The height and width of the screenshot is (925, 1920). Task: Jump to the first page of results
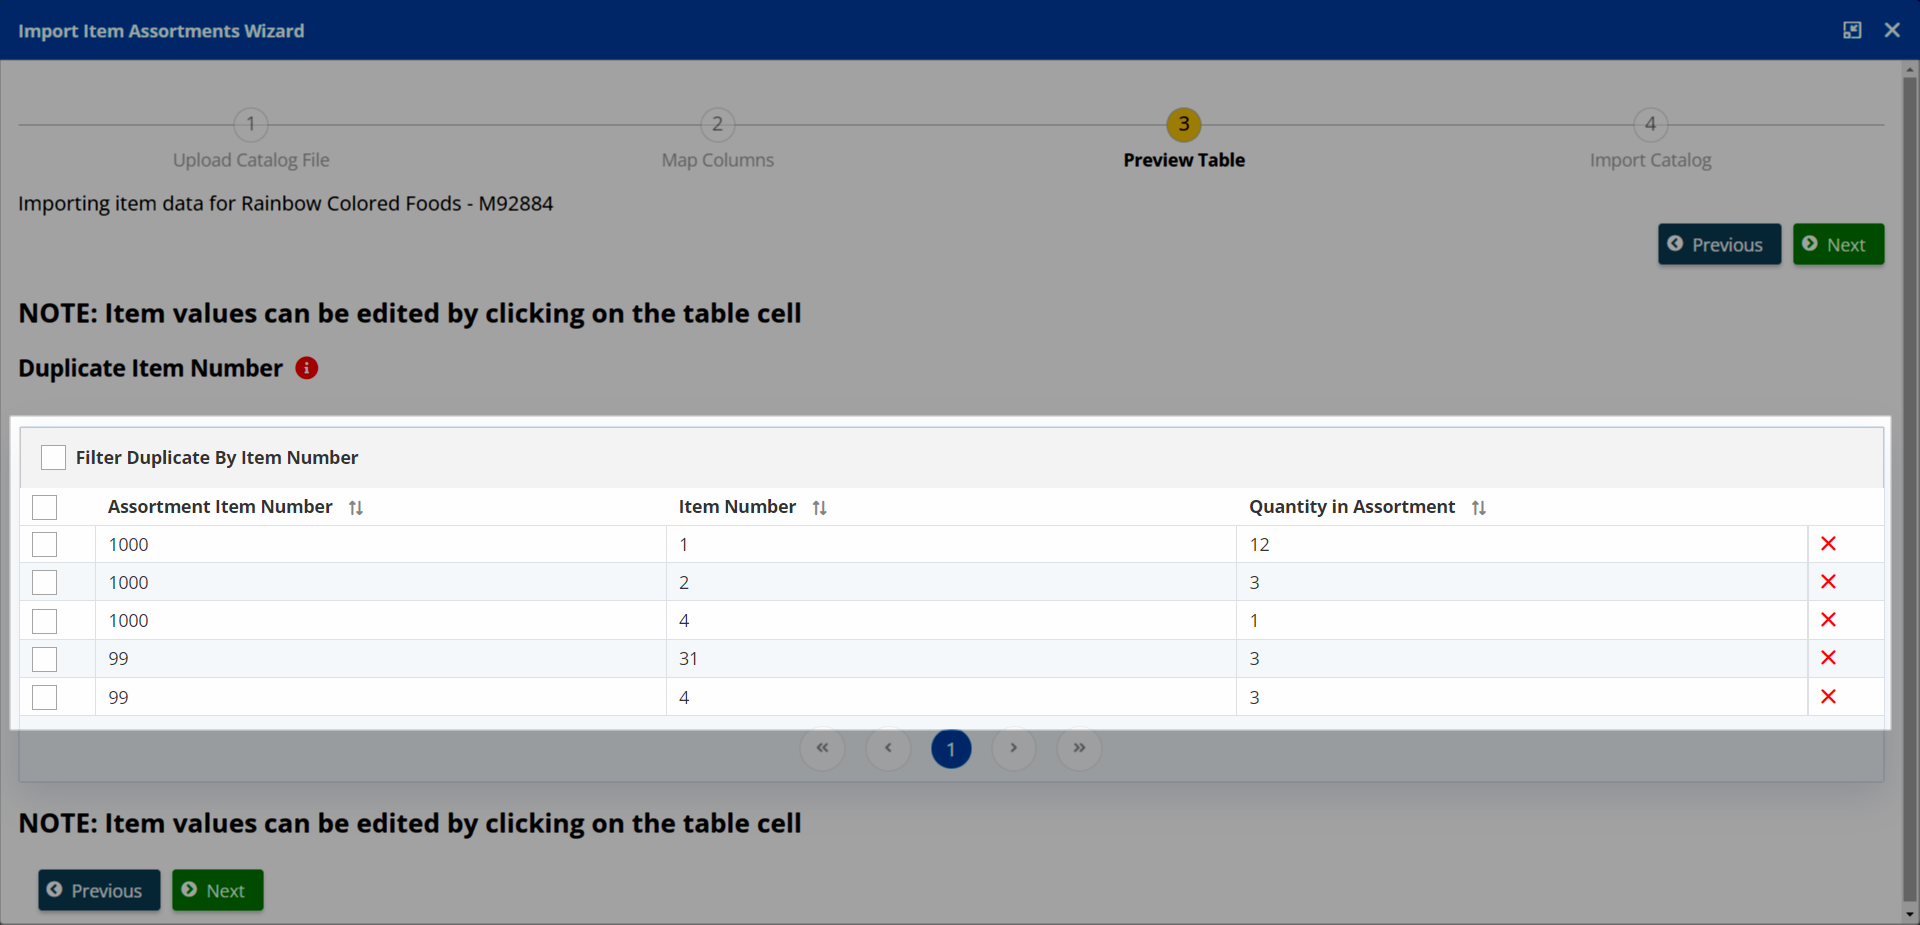pos(822,748)
